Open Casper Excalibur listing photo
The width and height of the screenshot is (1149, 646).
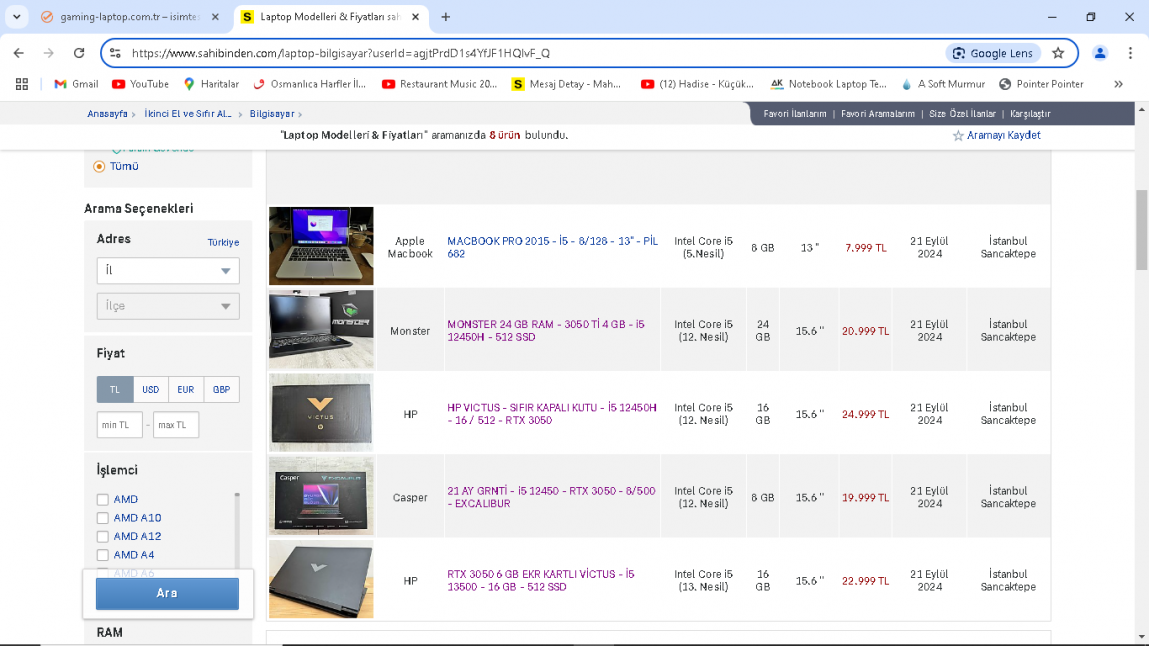click(321, 496)
